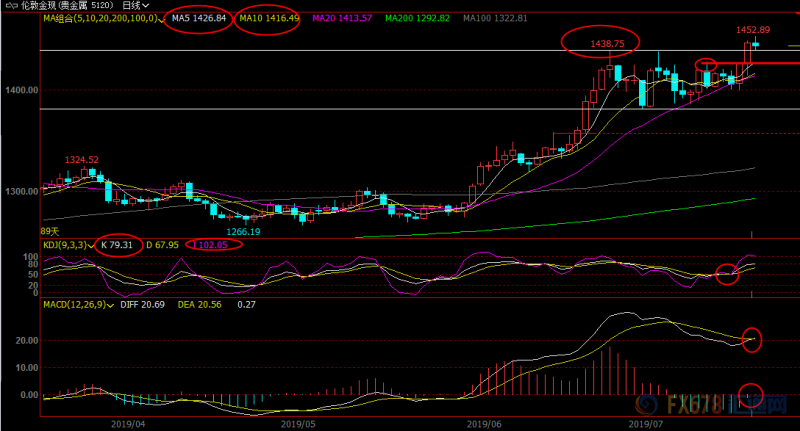Click the 2019/06 date marker
The height and width of the screenshot is (431, 800).
point(484,424)
